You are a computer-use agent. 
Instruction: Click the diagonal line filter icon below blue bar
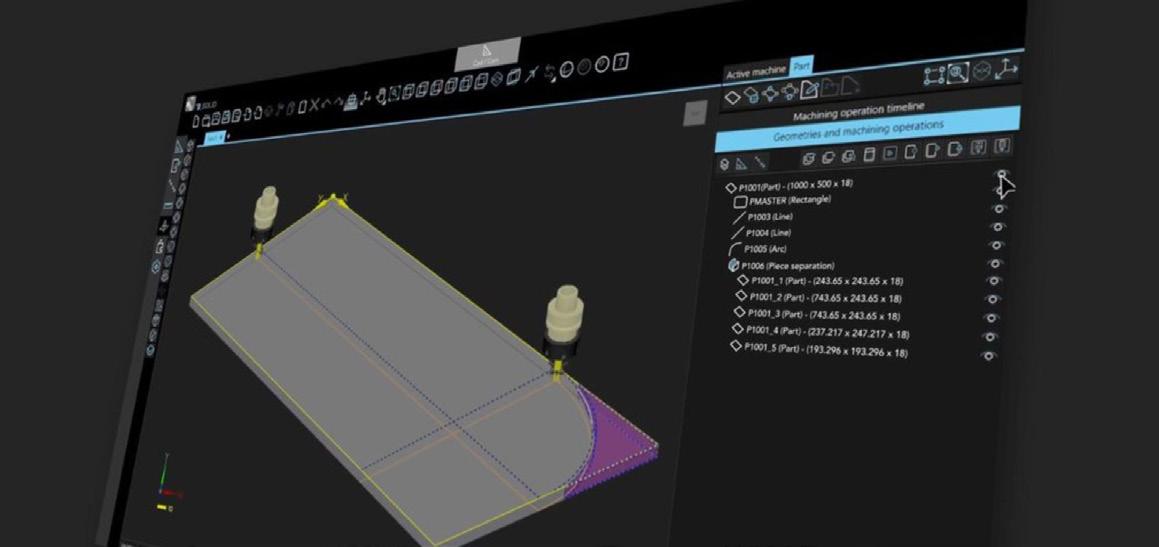(x=760, y=162)
